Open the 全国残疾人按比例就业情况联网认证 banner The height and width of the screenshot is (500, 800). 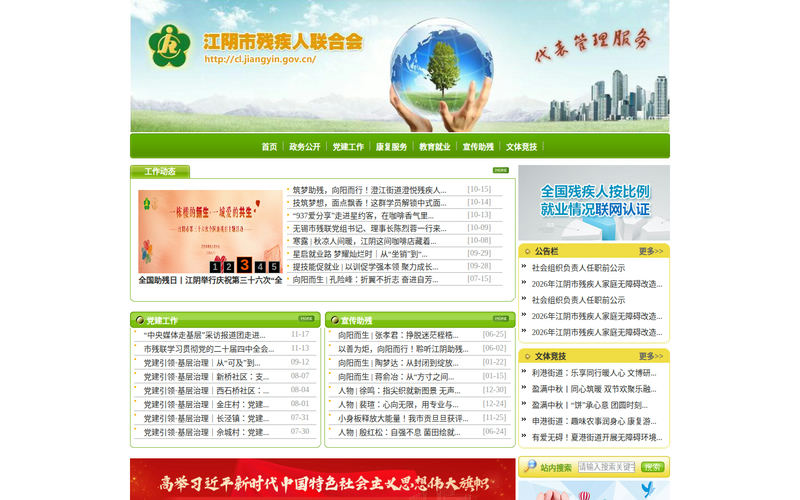pos(594,203)
